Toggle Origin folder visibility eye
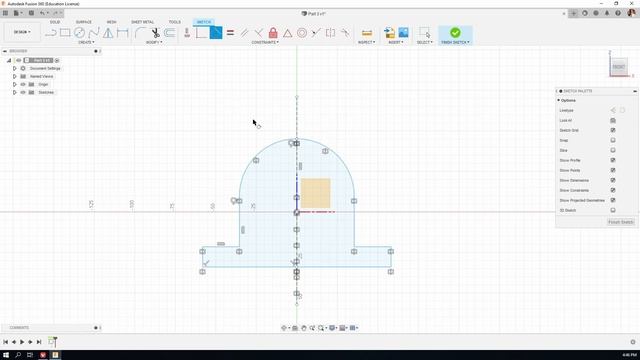Image resolution: width=640 pixels, height=360 pixels. point(23,84)
